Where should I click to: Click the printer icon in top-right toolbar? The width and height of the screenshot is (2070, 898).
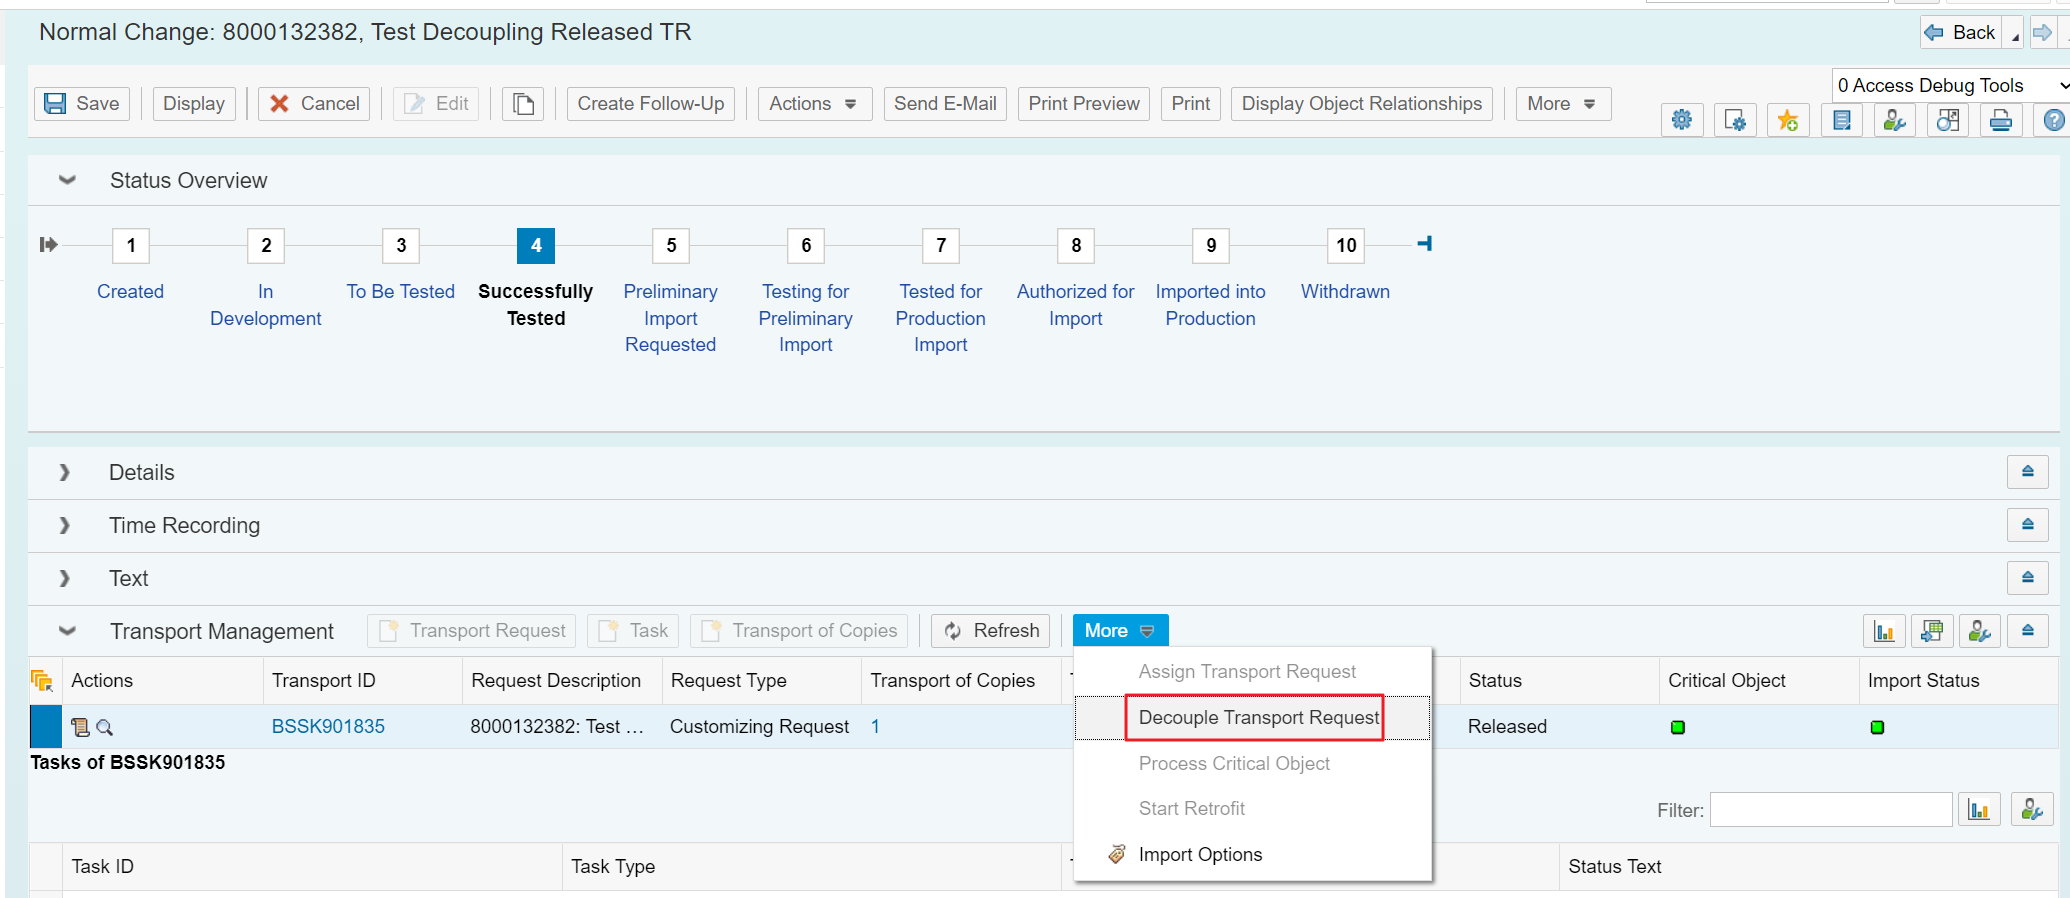click(x=2000, y=121)
